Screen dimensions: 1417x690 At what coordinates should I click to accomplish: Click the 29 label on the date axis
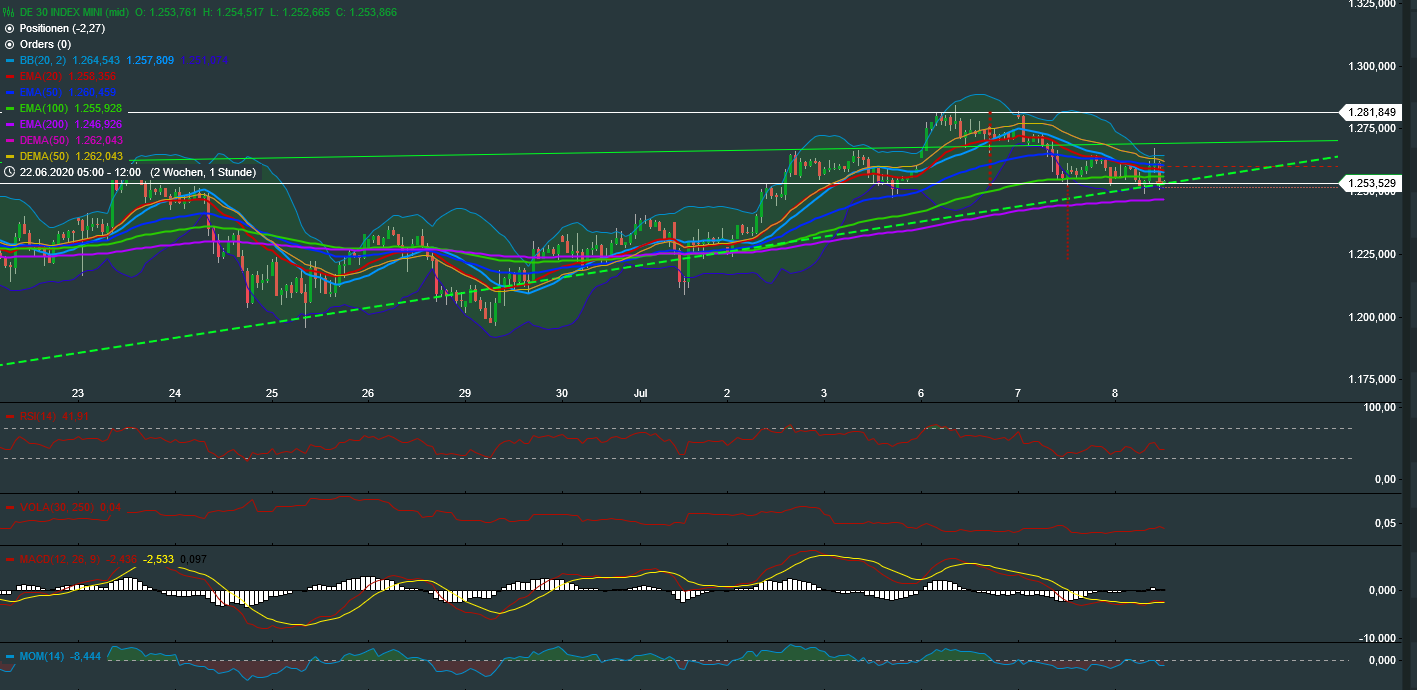(465, 393)
